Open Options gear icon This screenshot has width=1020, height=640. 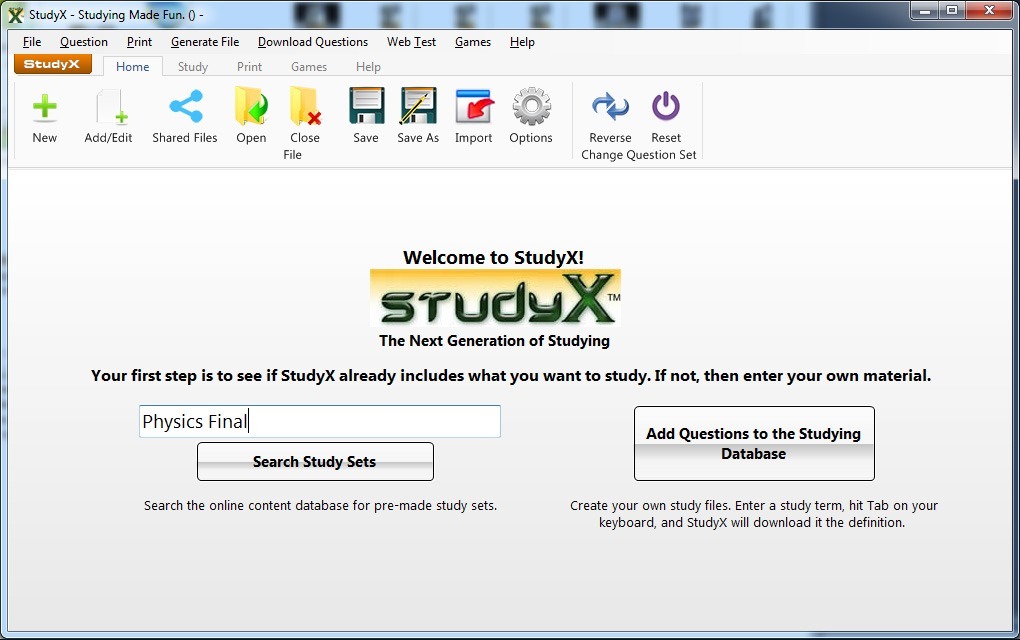531,106
